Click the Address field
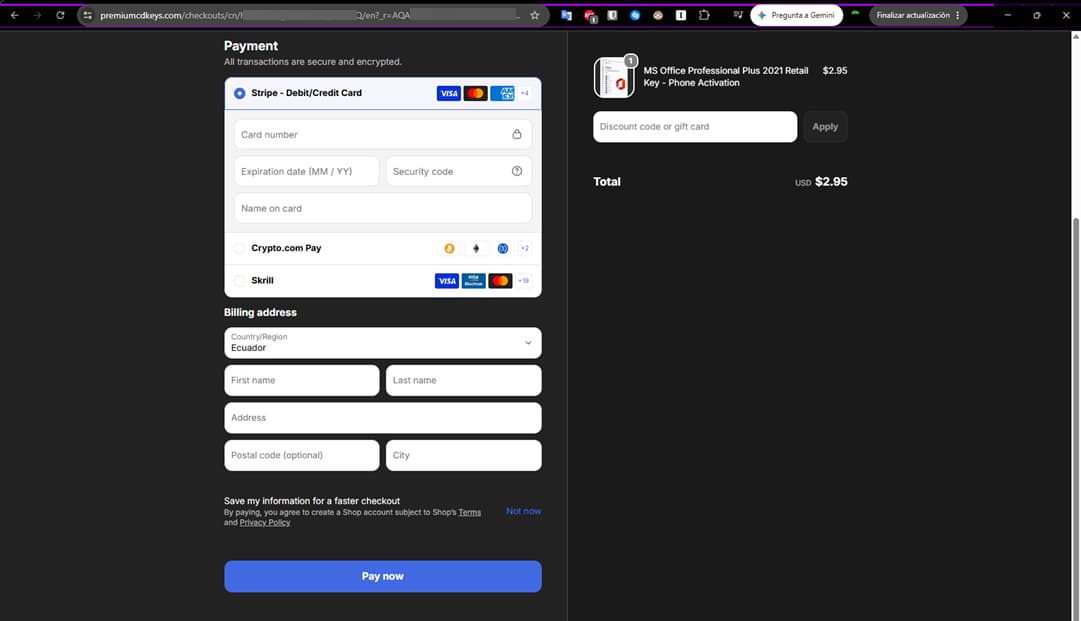Image resolution: width=1081 pixels, height=621 pixels. pos(383,418)
